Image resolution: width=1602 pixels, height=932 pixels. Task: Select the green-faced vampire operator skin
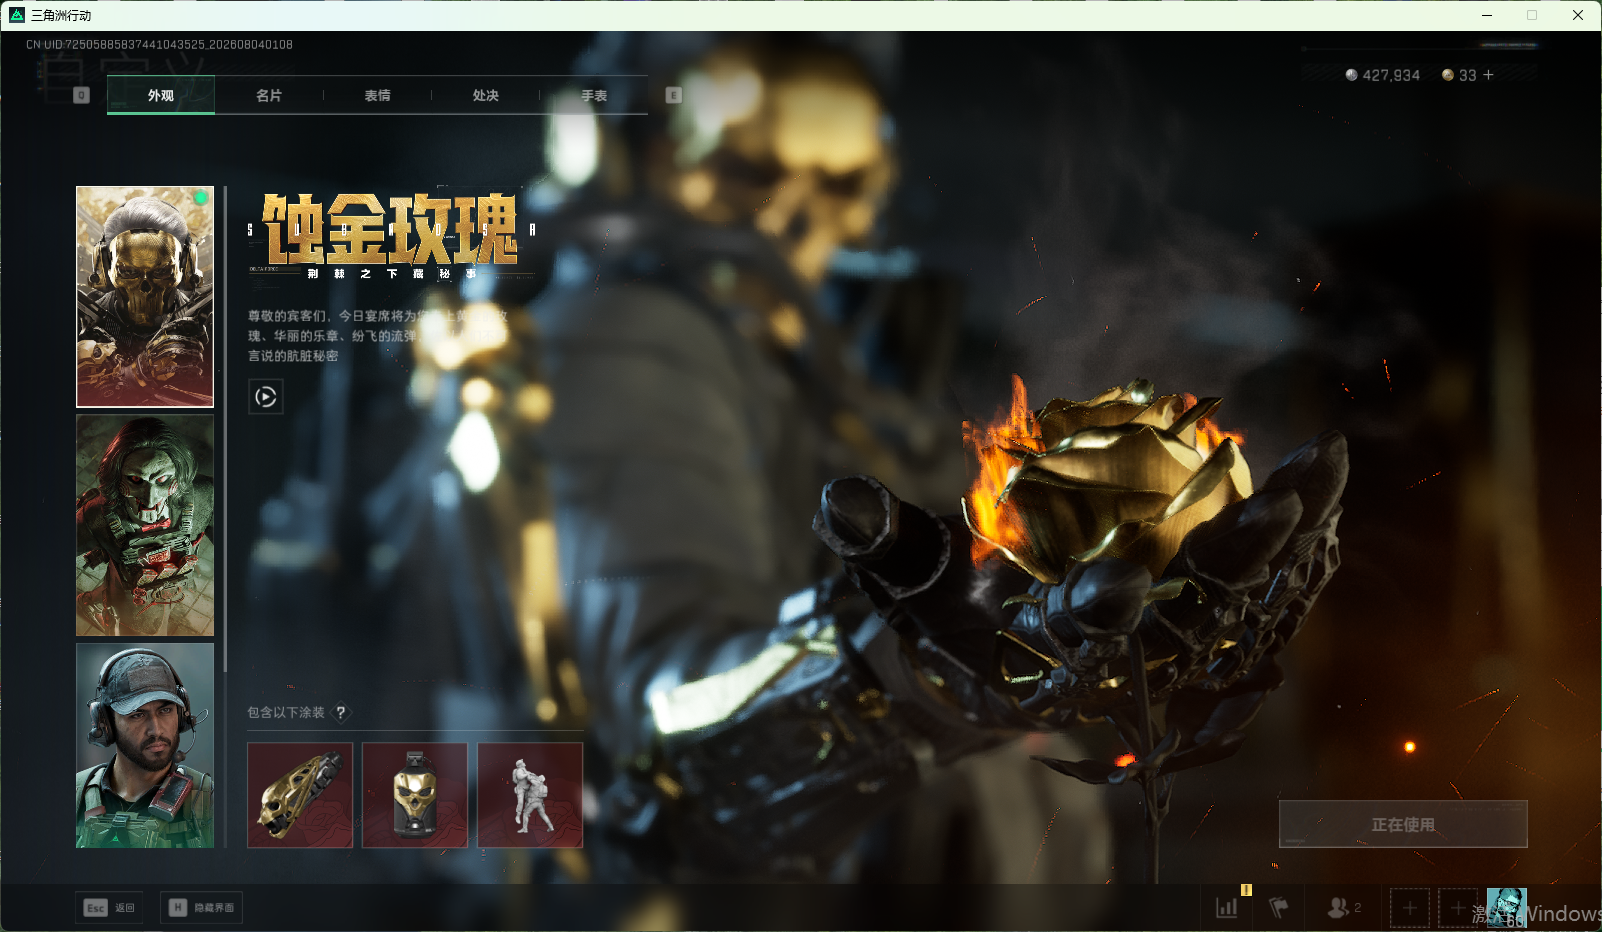coord(145,526)
